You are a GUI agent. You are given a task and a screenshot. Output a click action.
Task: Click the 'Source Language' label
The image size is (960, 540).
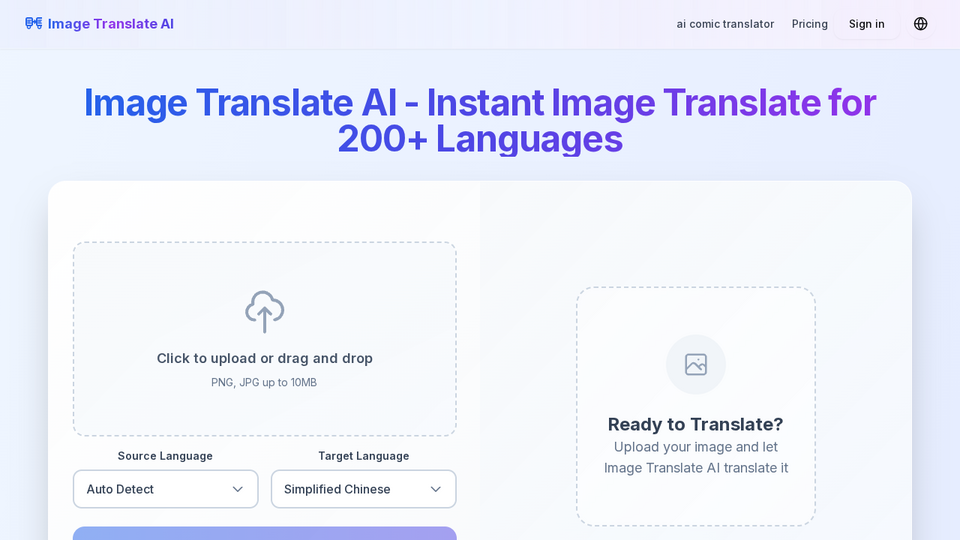(x=165, y=456)
